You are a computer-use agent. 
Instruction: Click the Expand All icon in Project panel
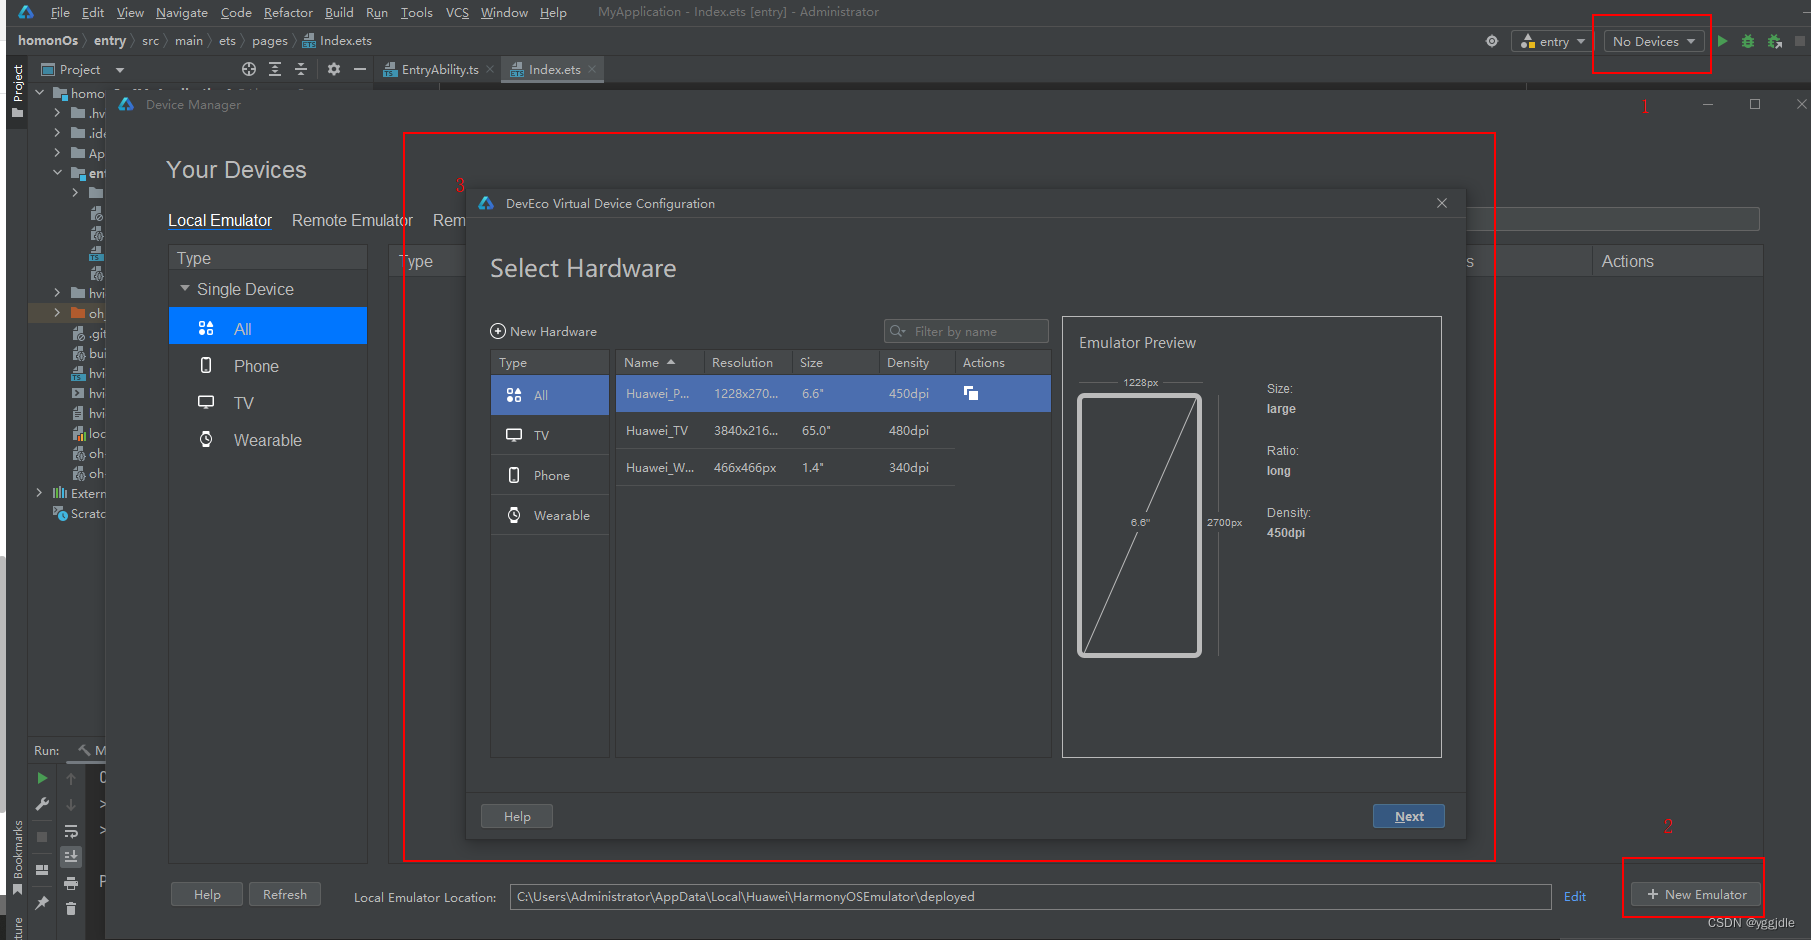[x=275, y=69]
